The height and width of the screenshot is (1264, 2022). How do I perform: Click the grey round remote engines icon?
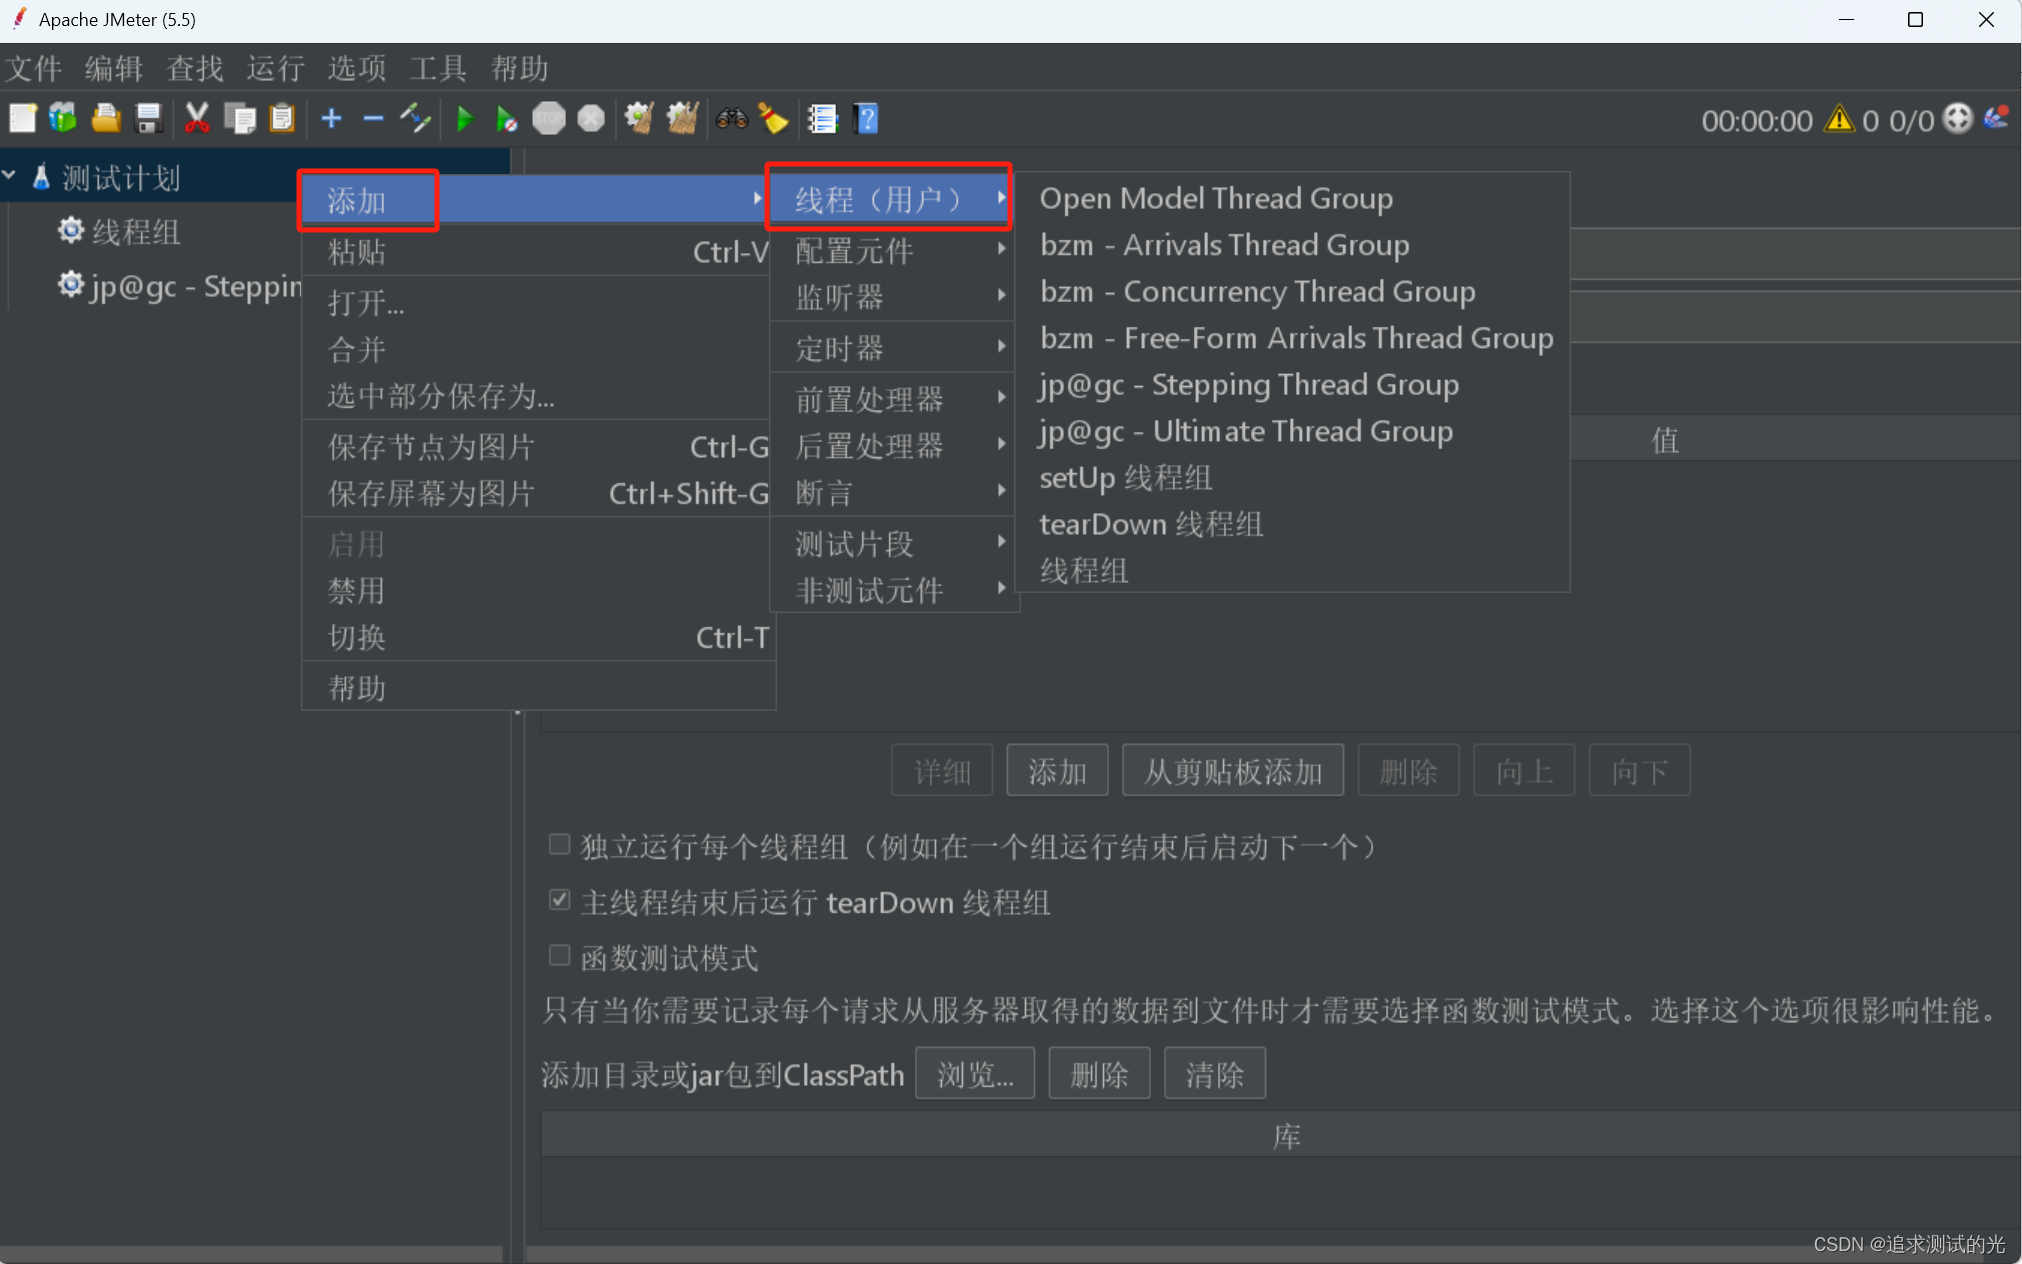[x=1957, y=119]
